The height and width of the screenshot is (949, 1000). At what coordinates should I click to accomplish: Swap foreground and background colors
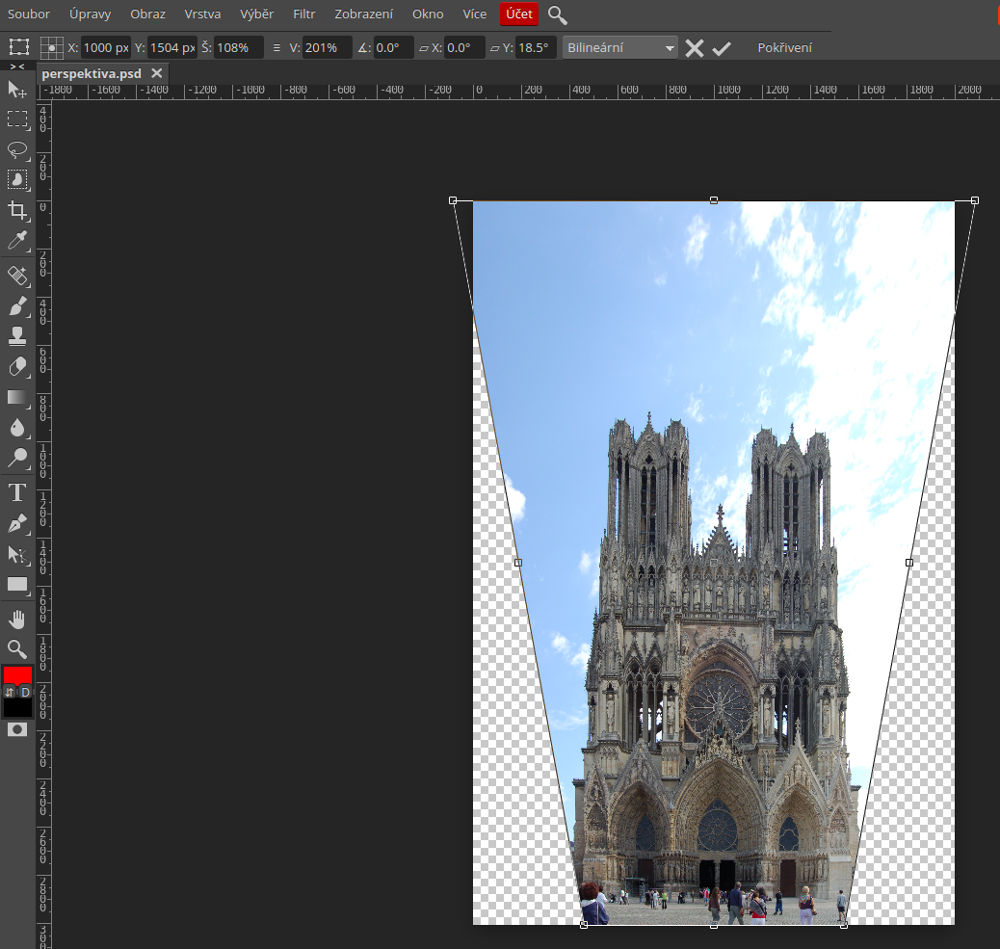click(x=10, y=692)
